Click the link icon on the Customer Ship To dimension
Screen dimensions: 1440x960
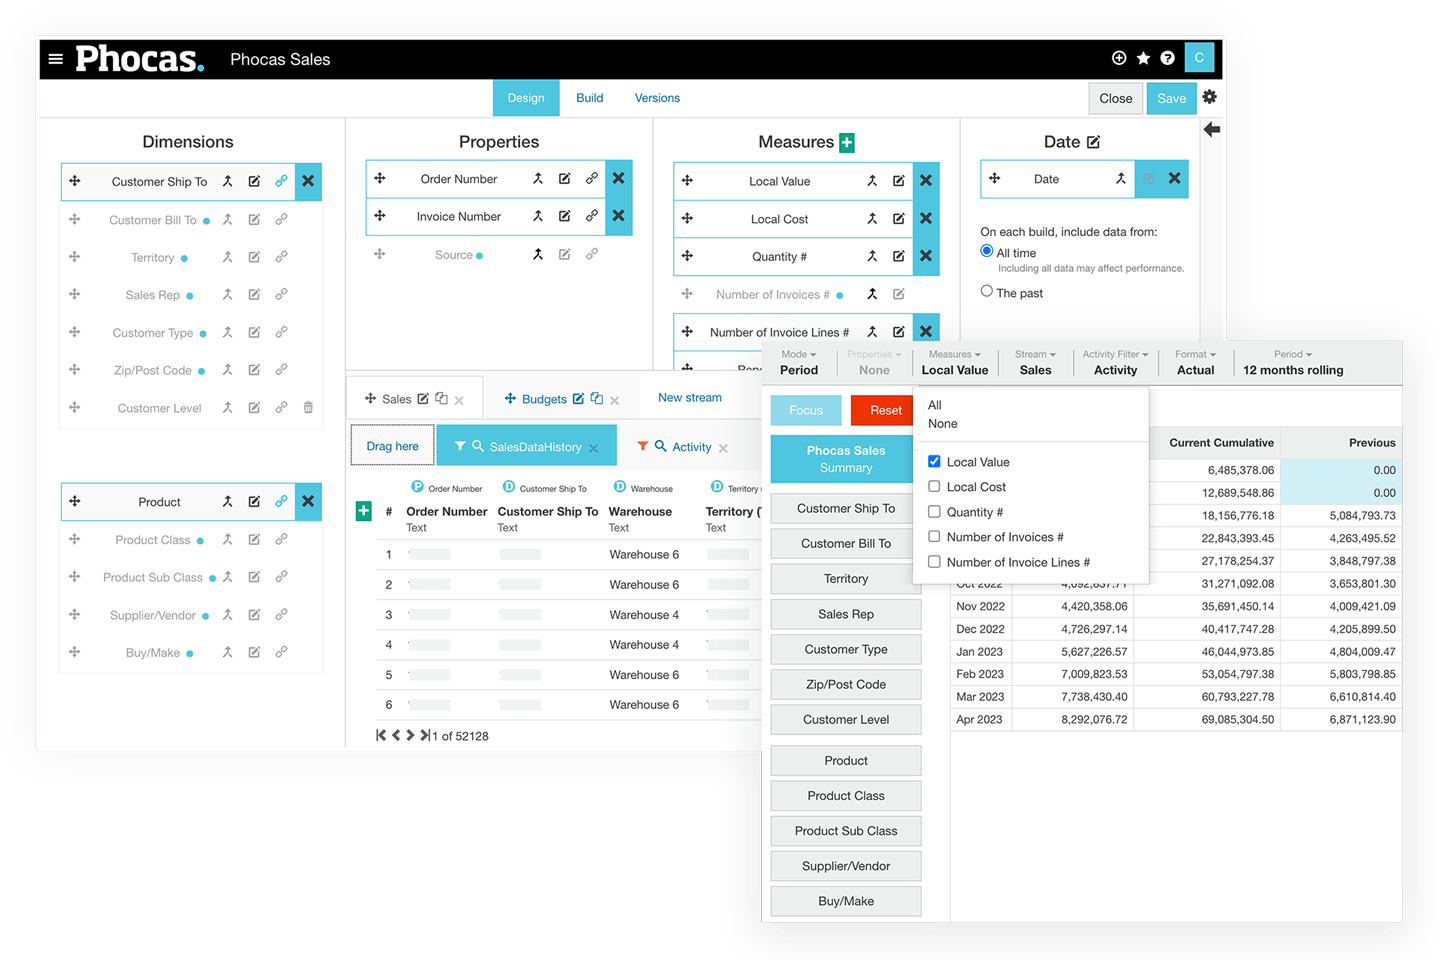(281, 181)
